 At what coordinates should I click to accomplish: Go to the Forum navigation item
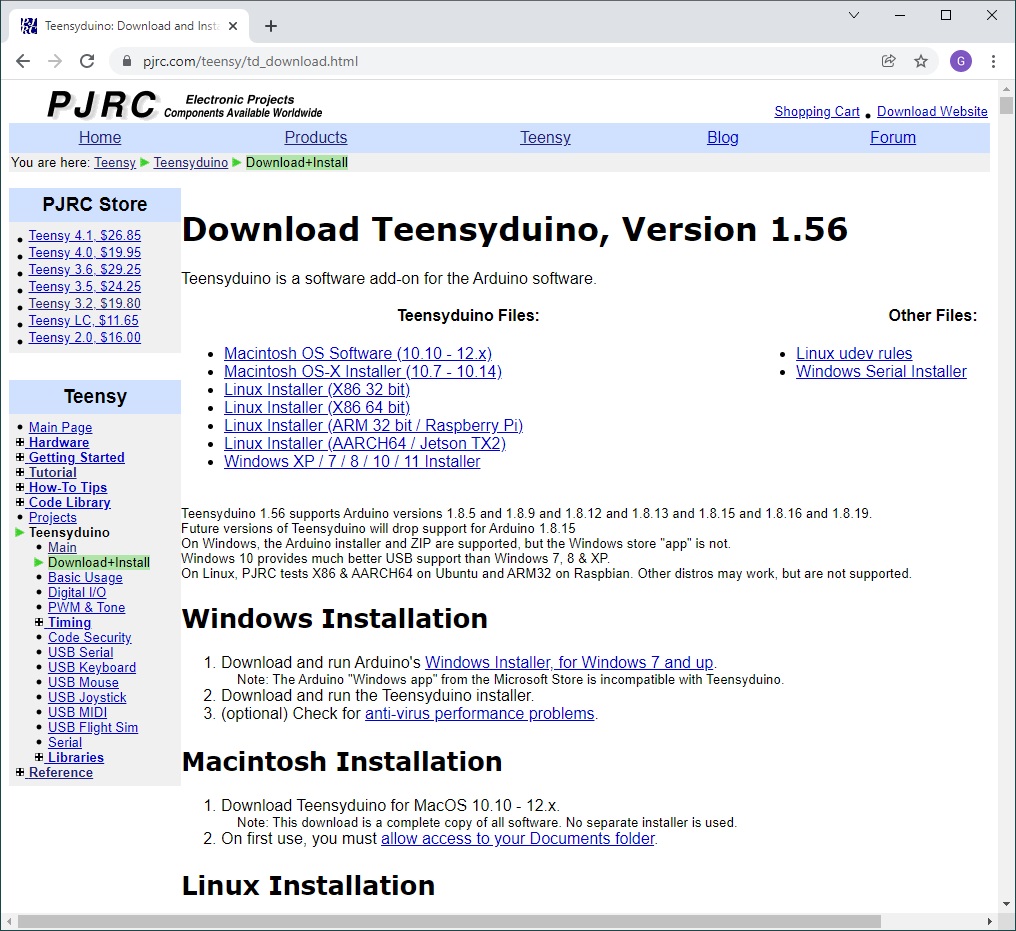(x=892, y=138)
